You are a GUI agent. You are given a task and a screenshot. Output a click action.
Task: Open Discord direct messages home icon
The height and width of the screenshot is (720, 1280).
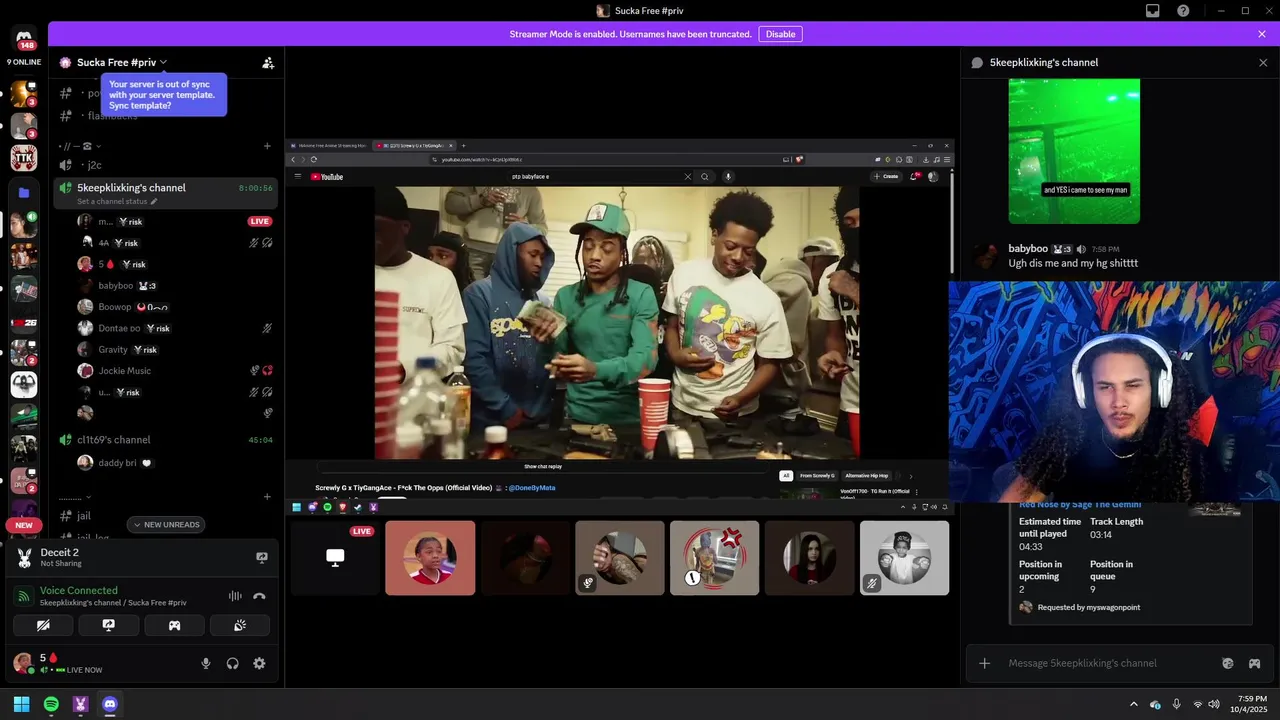24,40
